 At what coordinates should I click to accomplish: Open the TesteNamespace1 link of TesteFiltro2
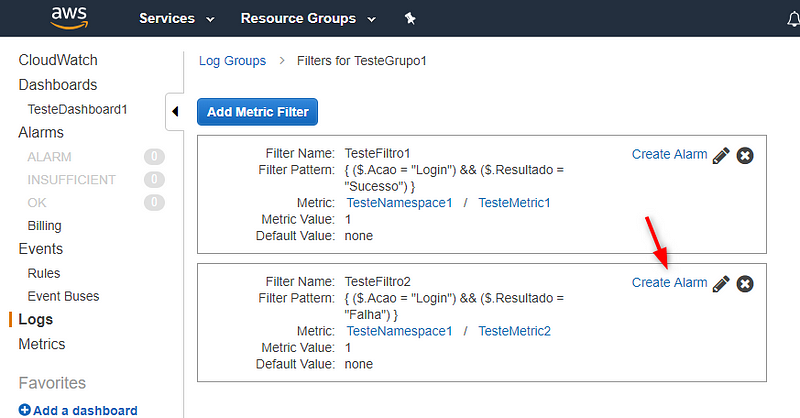399,331
